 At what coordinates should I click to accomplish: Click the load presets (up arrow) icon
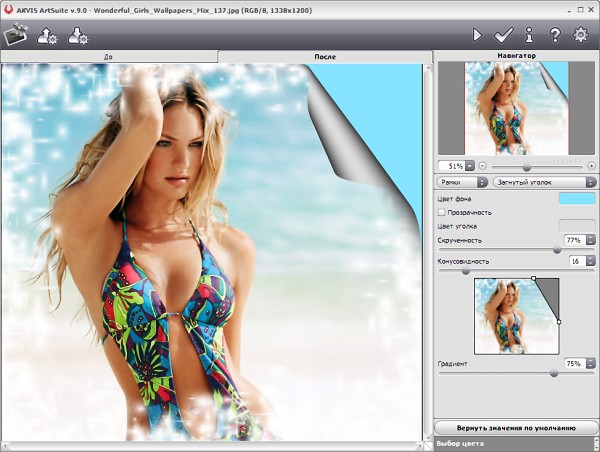(x=47, y=37)
